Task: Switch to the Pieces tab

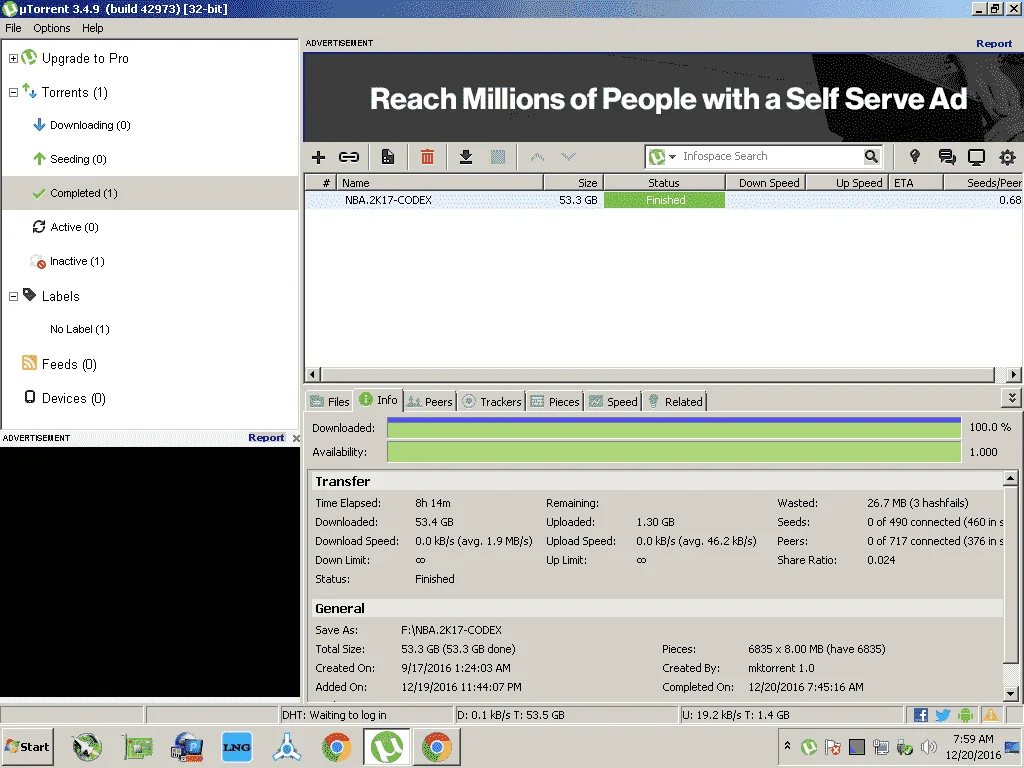Action: 555,402
